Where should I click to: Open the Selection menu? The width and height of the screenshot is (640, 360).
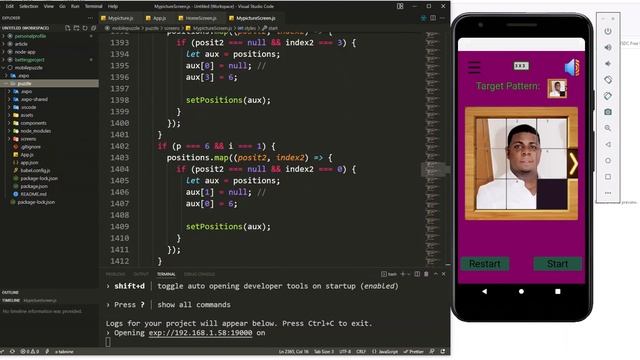click(x=29, y=6)
